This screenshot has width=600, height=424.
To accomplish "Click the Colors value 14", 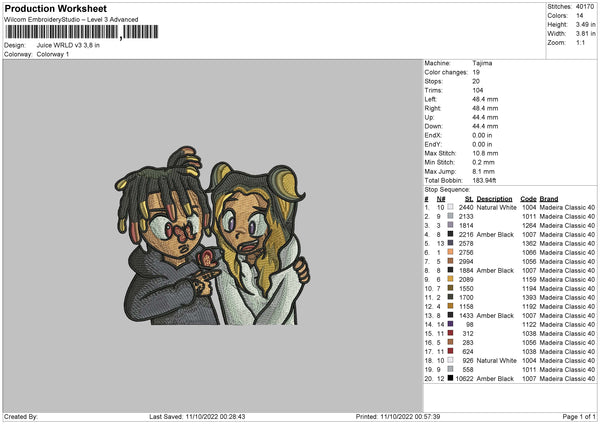I will click(x=579, y=16).
